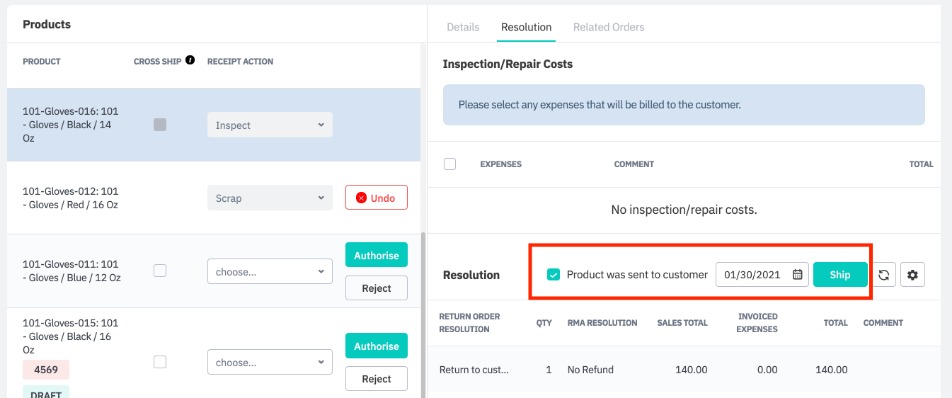Click the invoiced expenses value 0.00

pyautogui.click(x=767, y=369)
